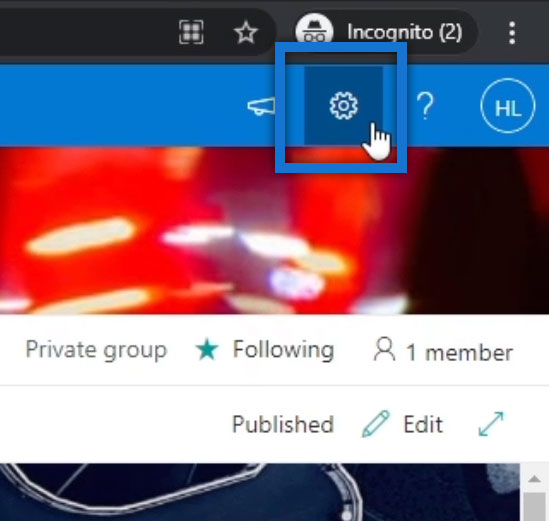Bookmark this page with the star icon
The image size is (549, 521).
pyautogui.click(x=246, y=32)
